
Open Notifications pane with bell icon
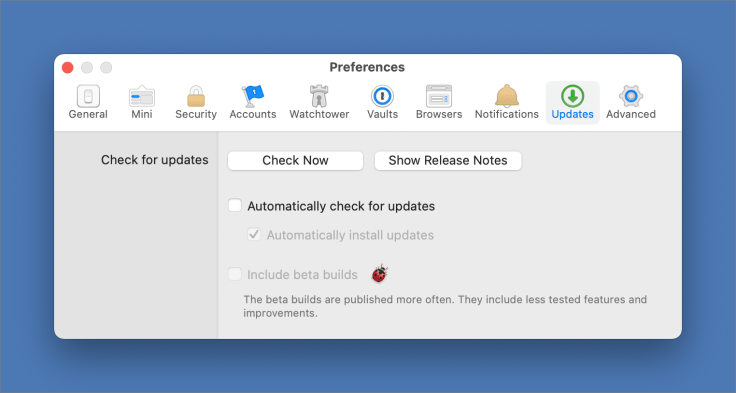pyautogui.click(x=506, y=102)
